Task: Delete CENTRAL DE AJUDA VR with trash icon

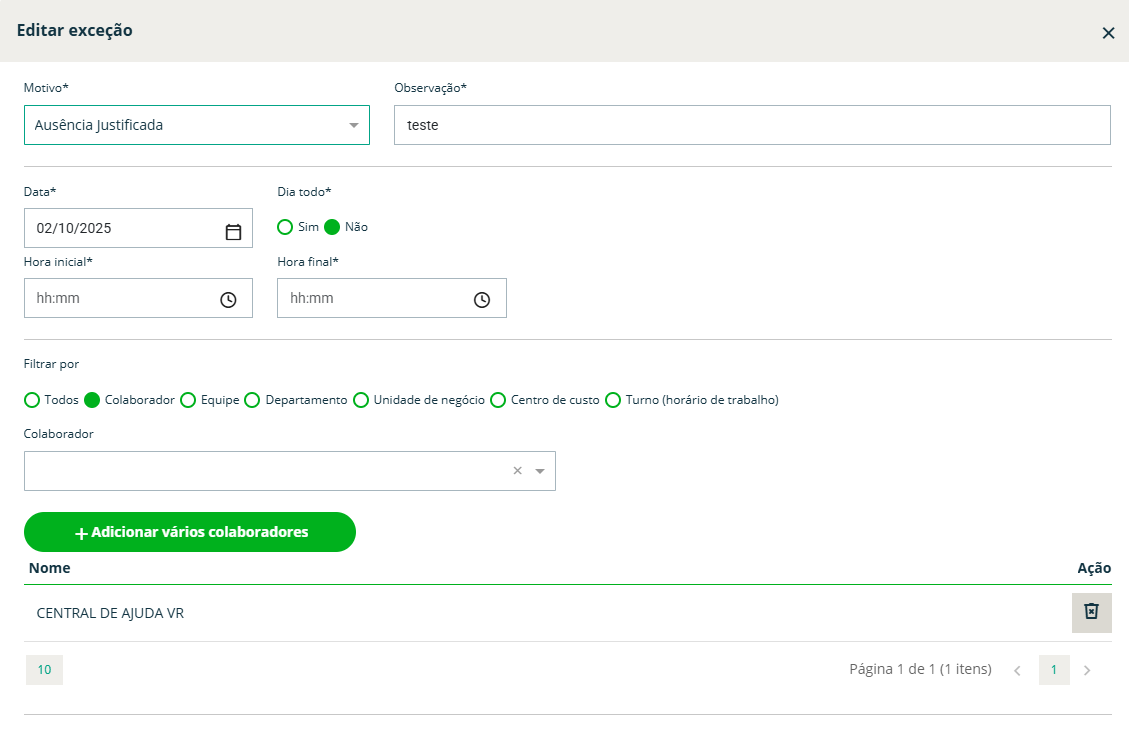Action: point(1091,612)
